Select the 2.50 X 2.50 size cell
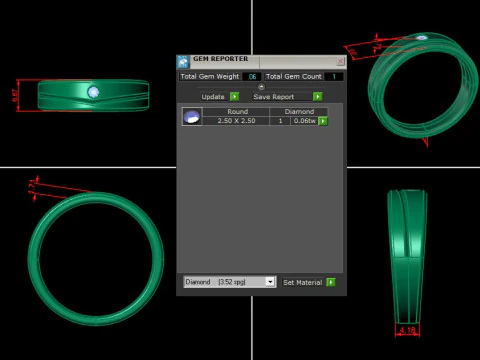The width and height of the screenshot is (480, 360). (x=236, y=121)
